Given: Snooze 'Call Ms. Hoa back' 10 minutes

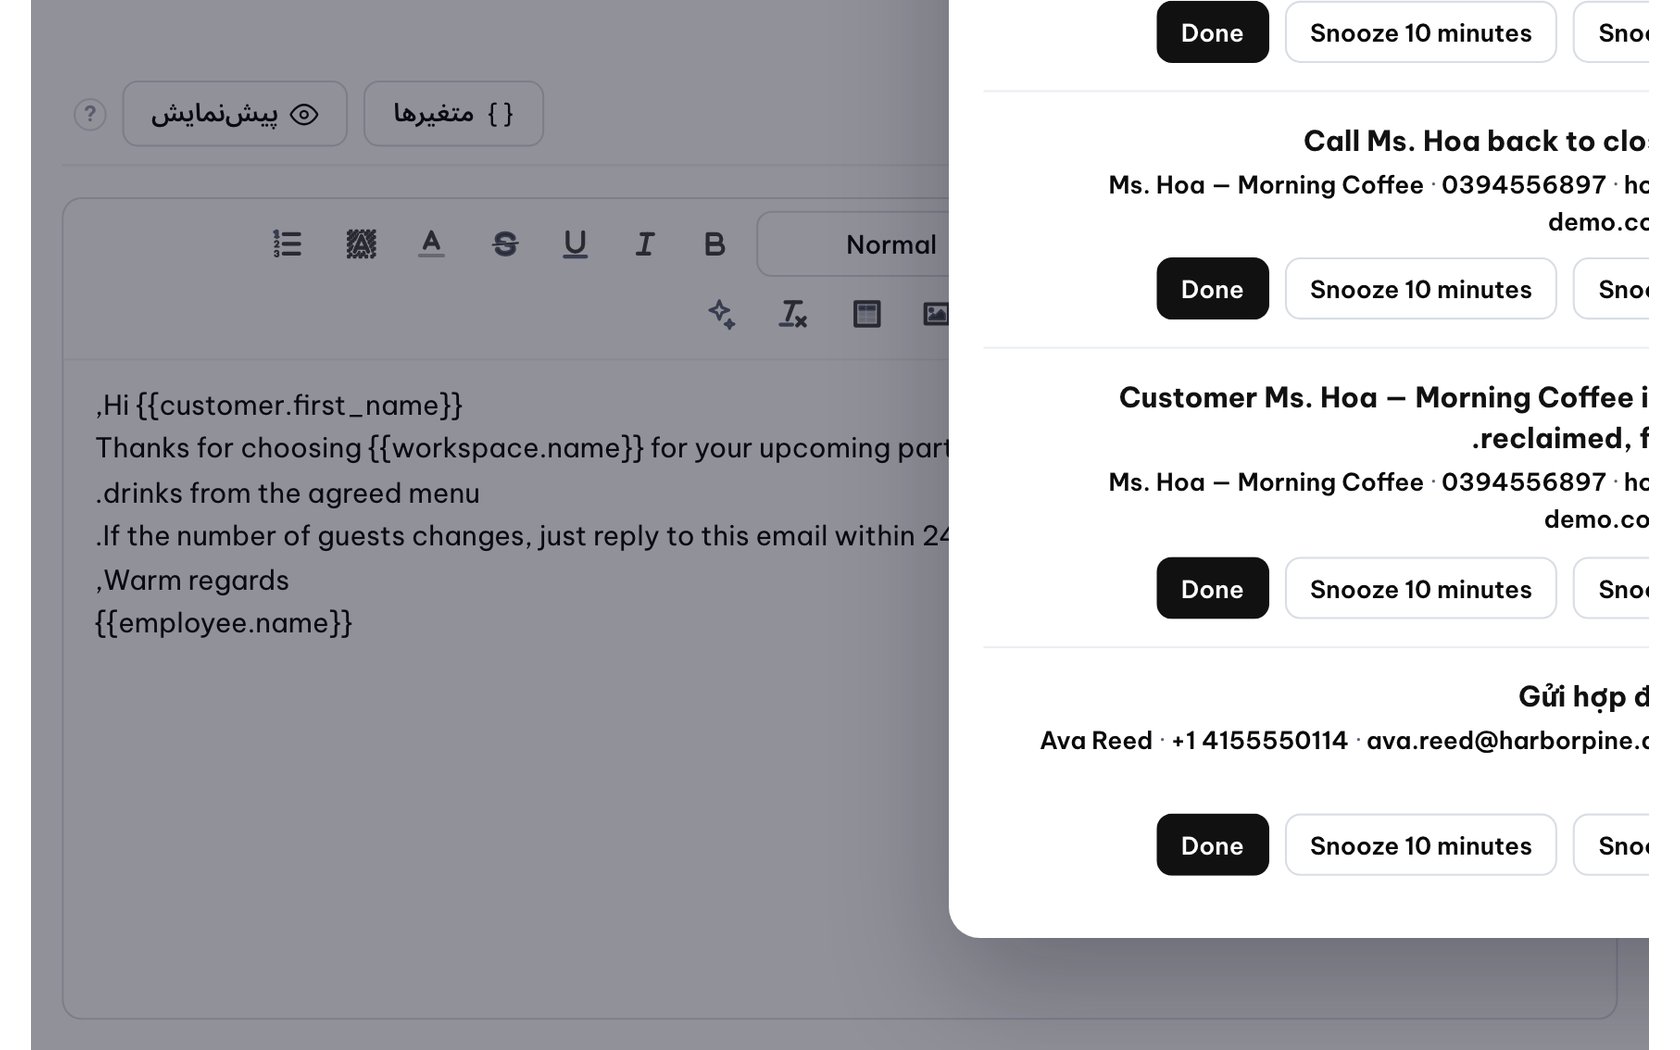Looking at the screenshot, I should (x=1420, y=289).
